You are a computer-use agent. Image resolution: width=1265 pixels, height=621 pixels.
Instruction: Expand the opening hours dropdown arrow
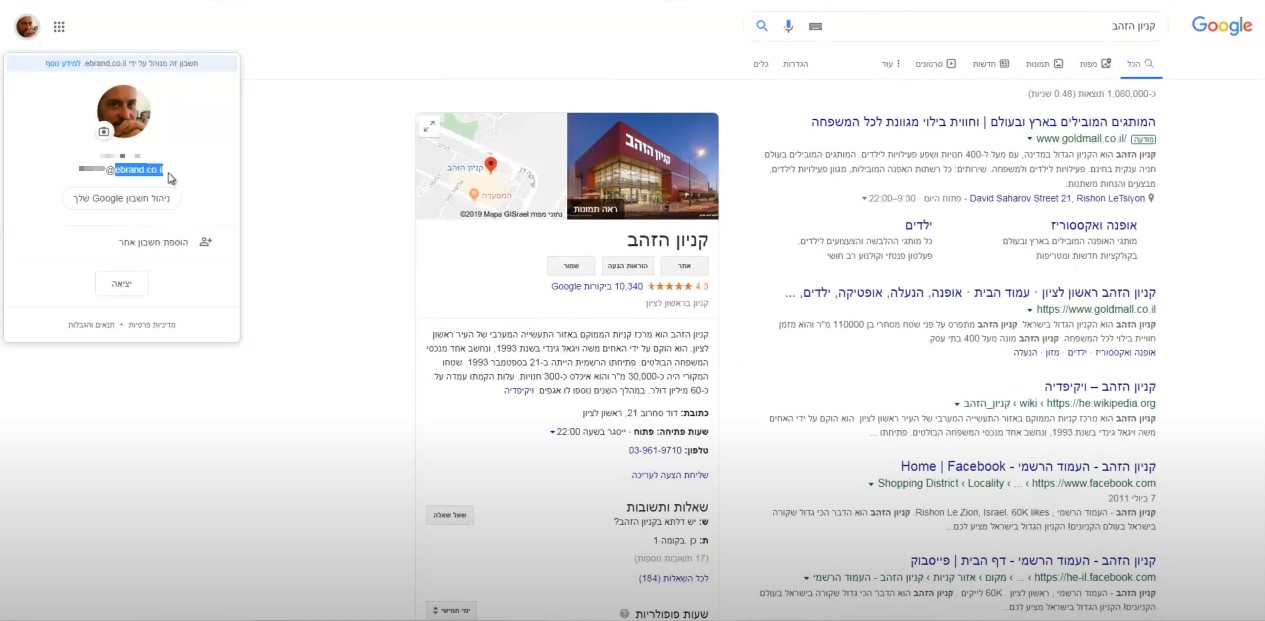pos(553,432)
